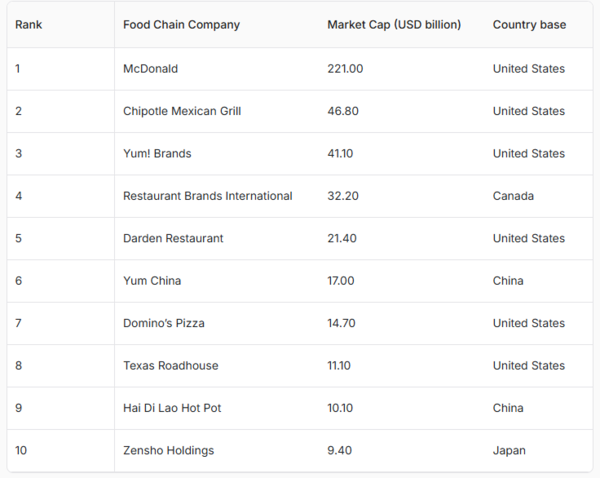Select the Zensho Holdings cell
Viewport: 600px width, 478px height.
click(x=168, y=450)
